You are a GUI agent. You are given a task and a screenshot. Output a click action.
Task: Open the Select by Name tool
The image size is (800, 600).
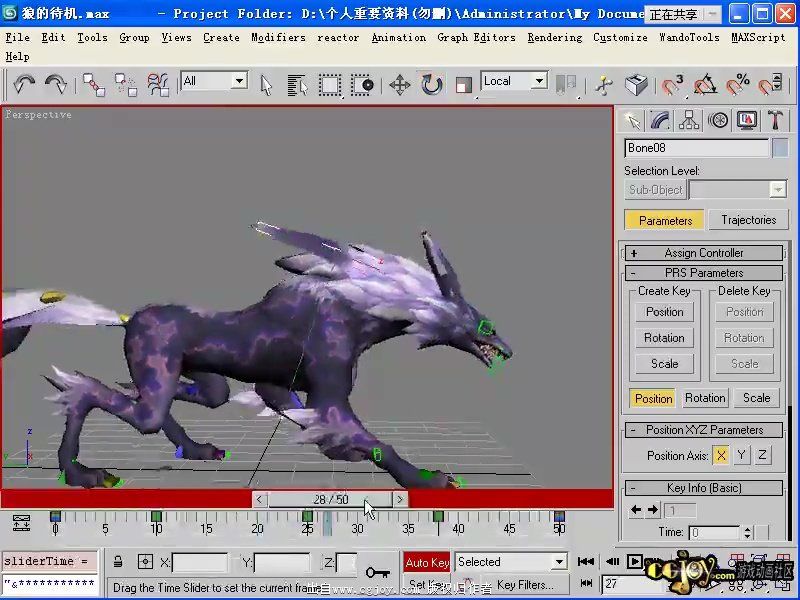click(x=297, y=85)
